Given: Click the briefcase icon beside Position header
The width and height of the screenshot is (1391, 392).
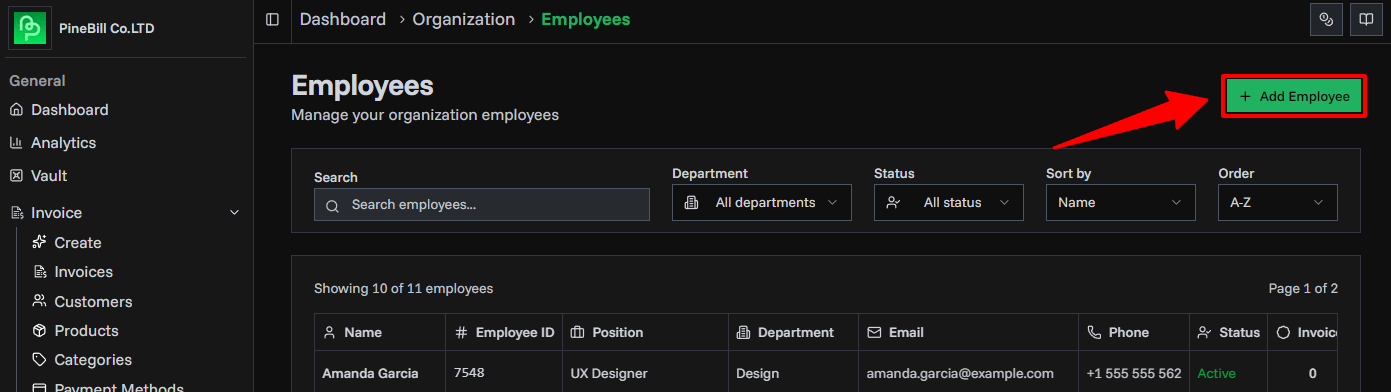Looking at the screenshot, I should pos(578,332).
